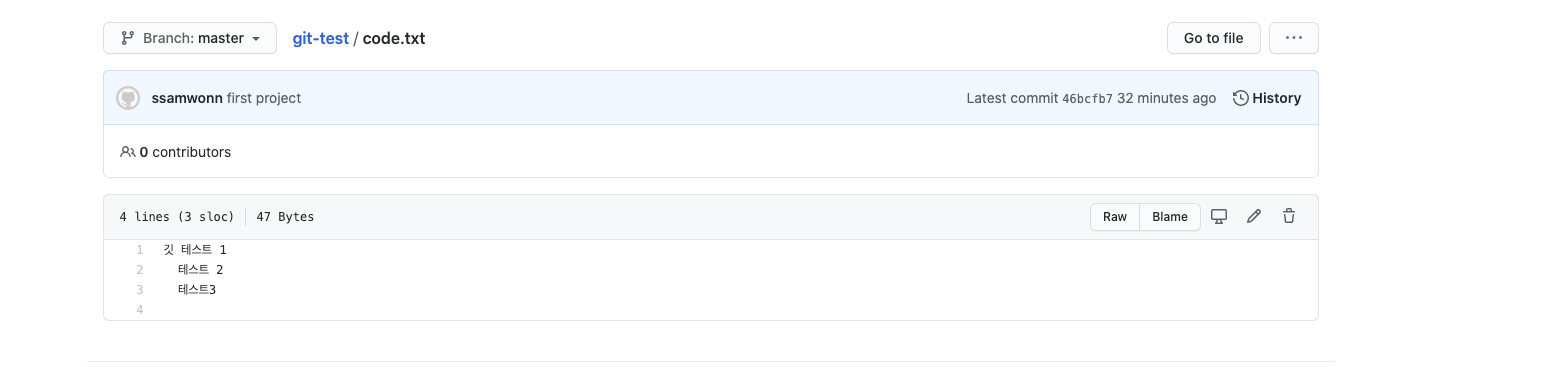Click the History clock icon

1241,98
